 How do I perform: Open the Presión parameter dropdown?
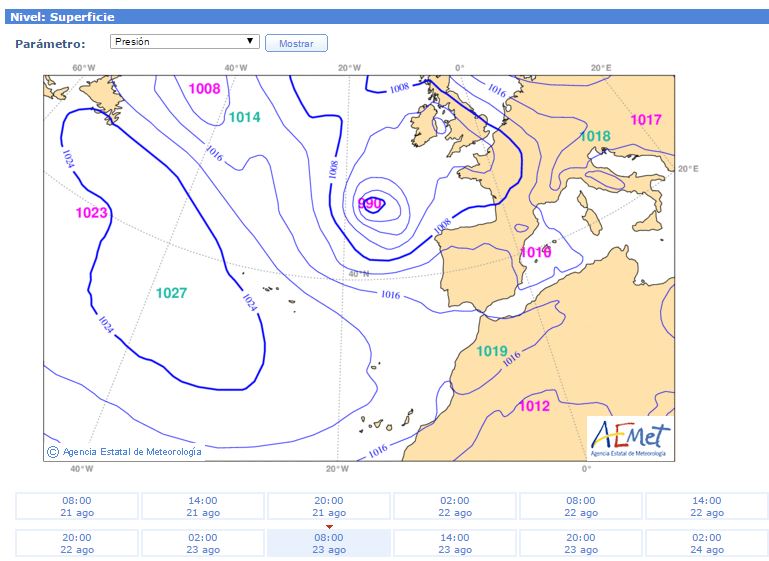[x=184, y=42]
